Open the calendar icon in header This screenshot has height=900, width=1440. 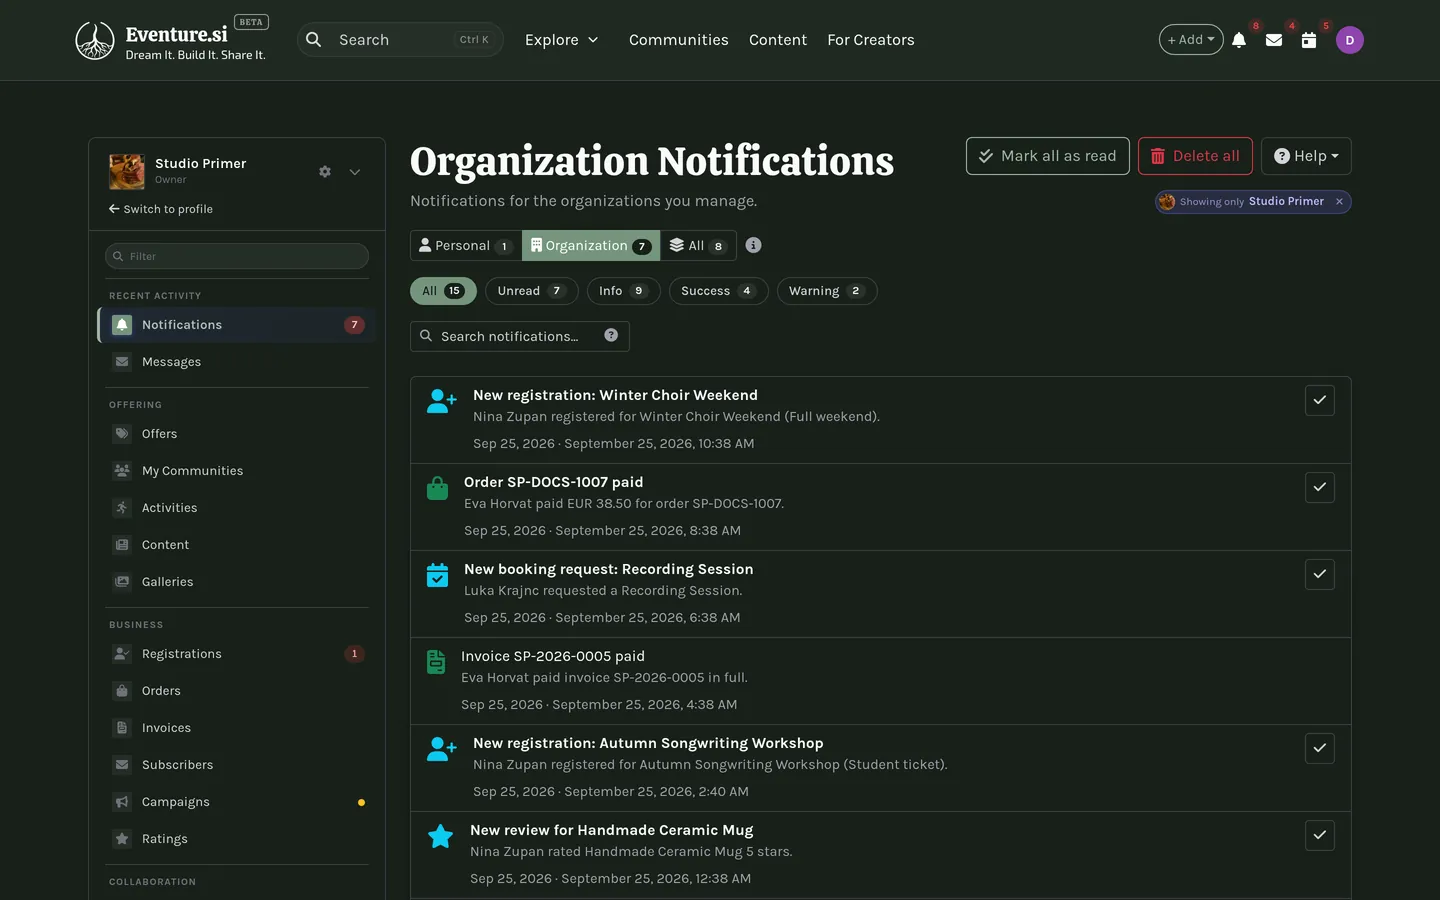[1309, 40]
